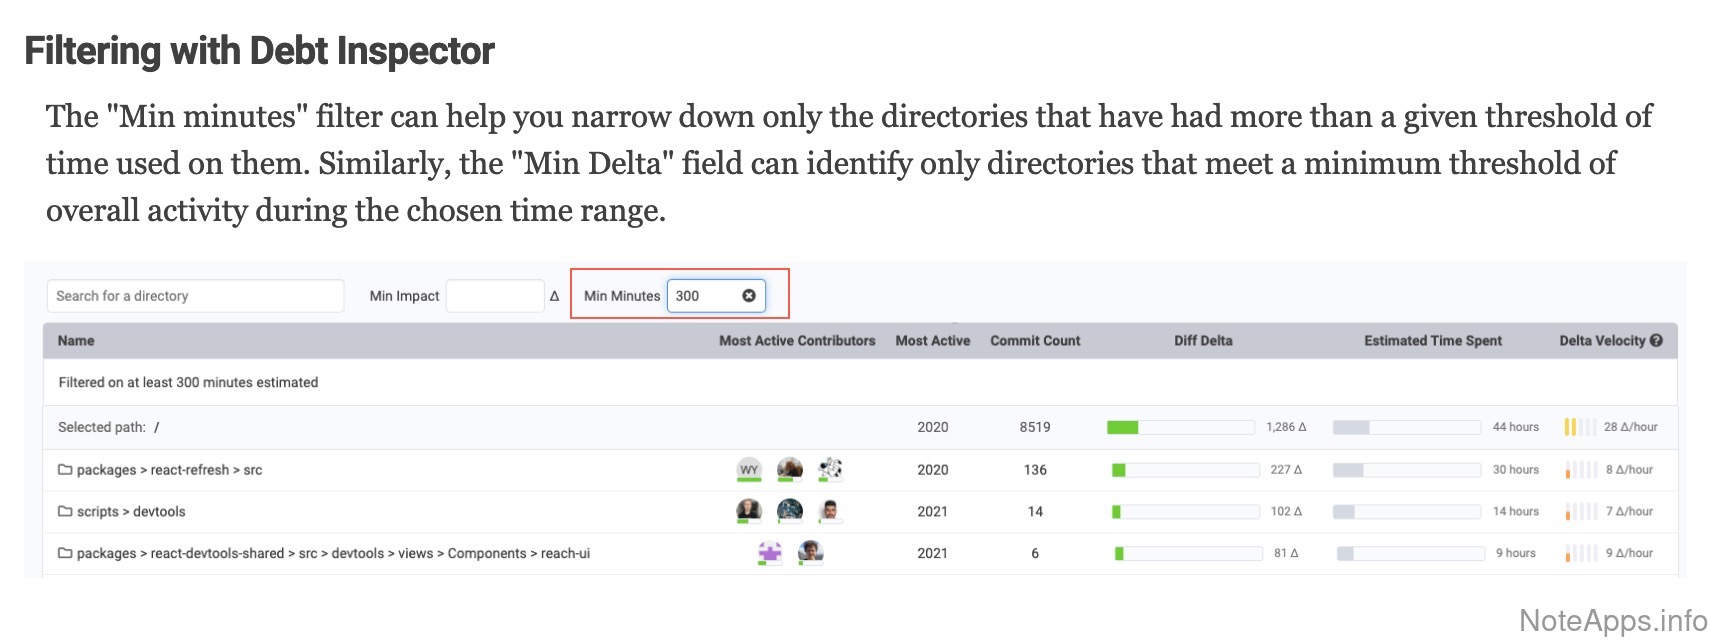Select the purple puzzle contributor avatar
Image resolution: width=1710 pixels, height=640 pixels.
(769, 552)
